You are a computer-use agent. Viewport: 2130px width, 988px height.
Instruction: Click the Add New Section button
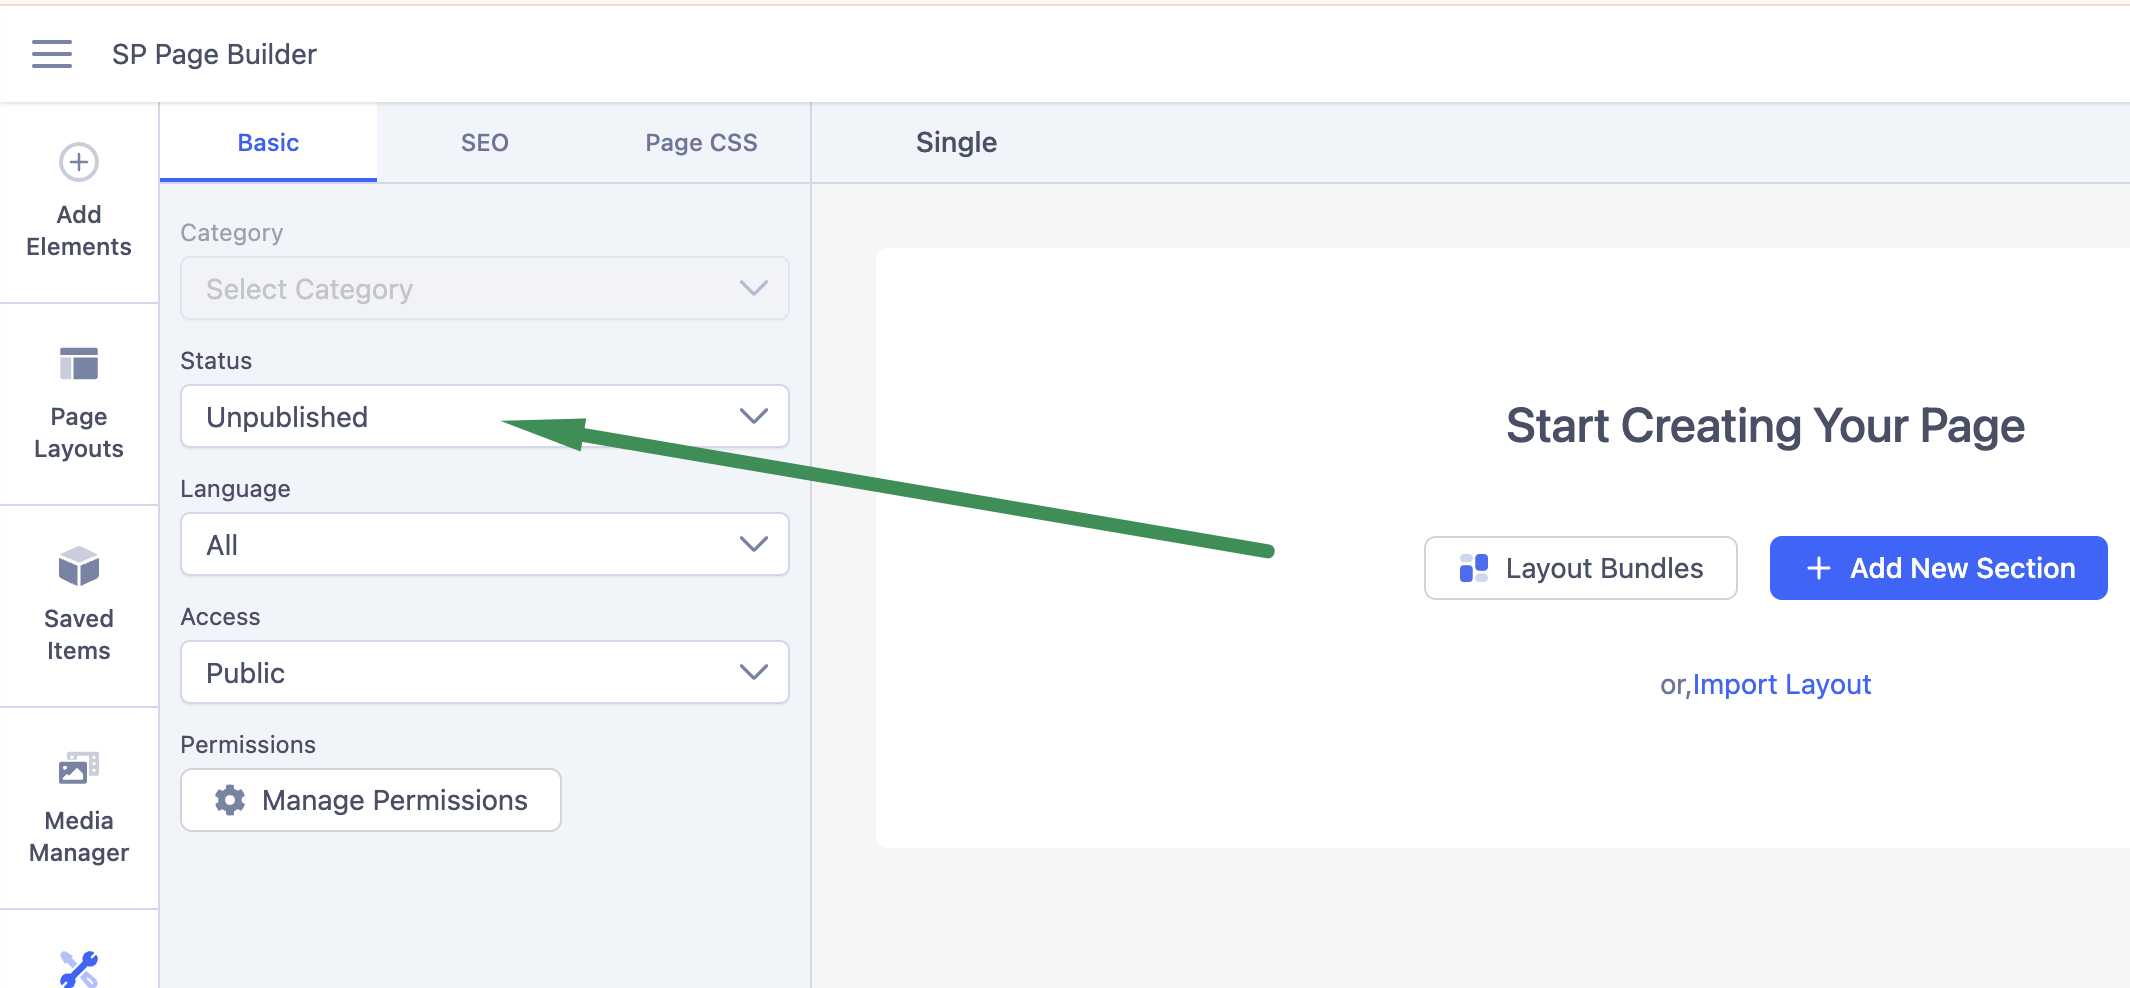coord(1938,568)
